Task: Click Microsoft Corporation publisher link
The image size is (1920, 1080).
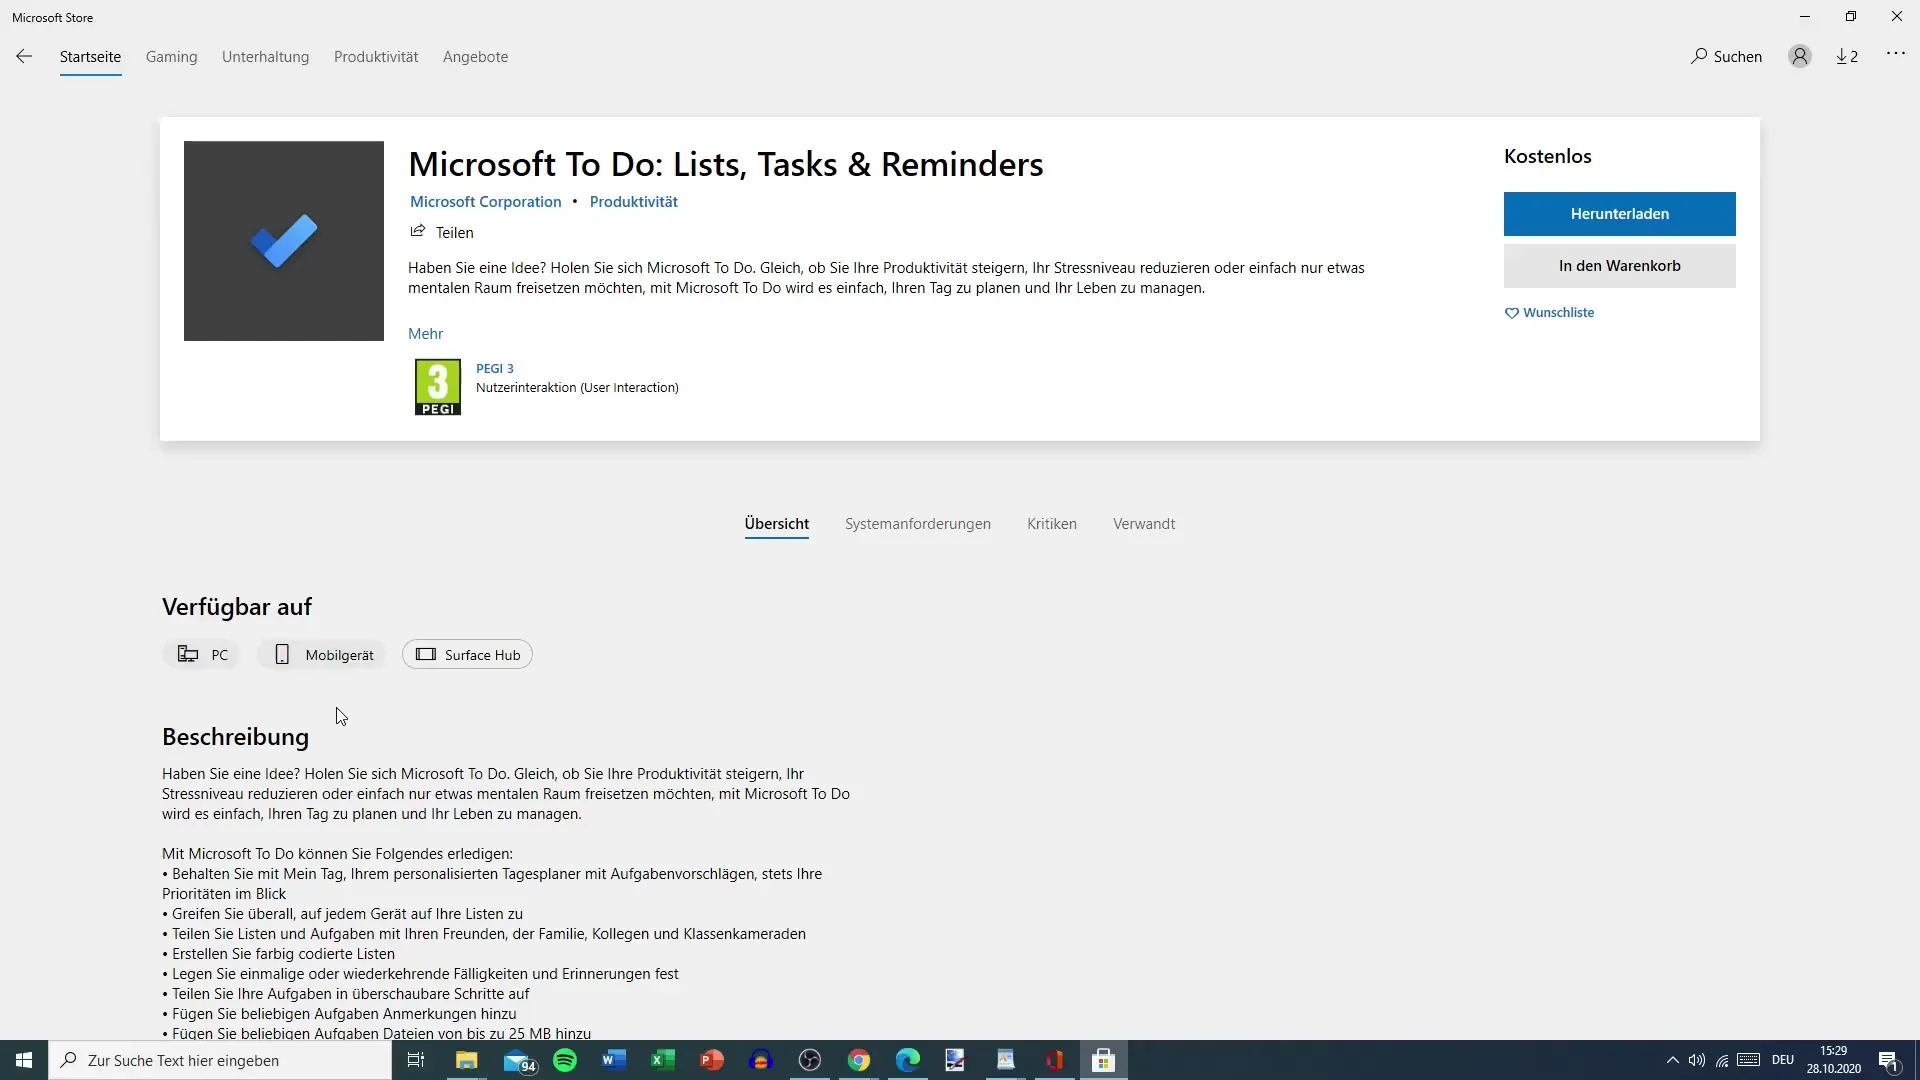Action: pos(485,200)
